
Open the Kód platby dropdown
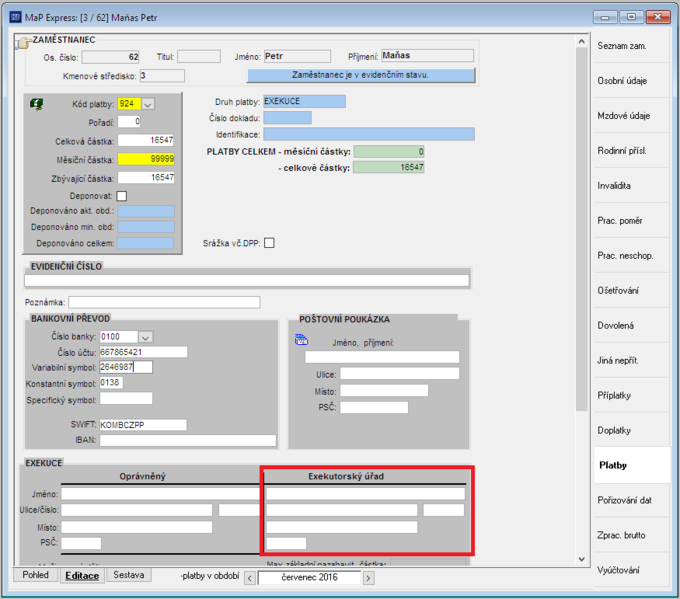147,104
